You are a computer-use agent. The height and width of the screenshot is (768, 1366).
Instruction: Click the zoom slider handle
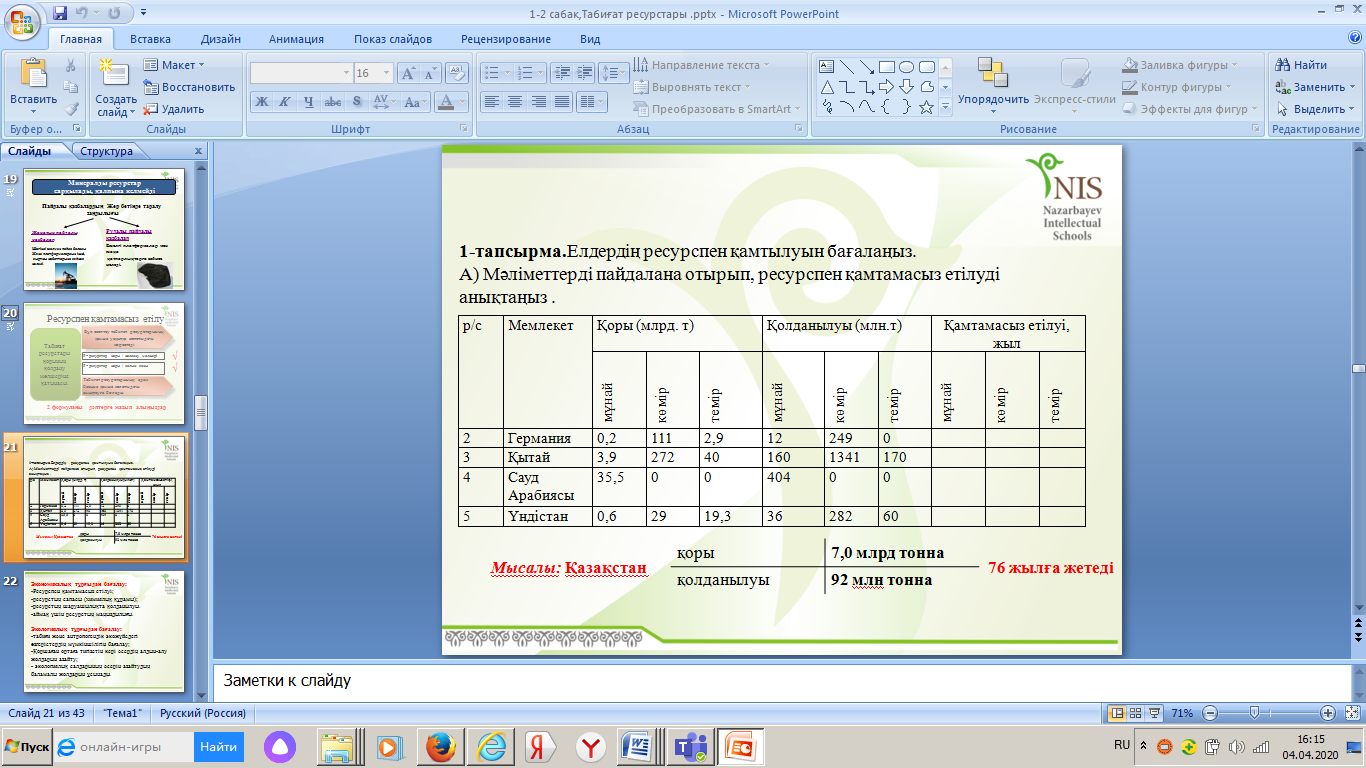pos(1253,713)
